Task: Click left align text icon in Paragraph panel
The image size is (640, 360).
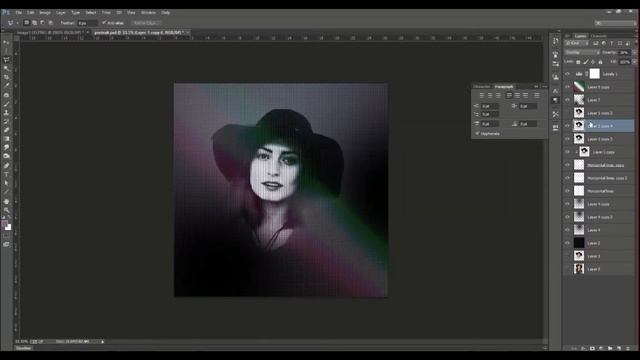Action: (482, 95)
